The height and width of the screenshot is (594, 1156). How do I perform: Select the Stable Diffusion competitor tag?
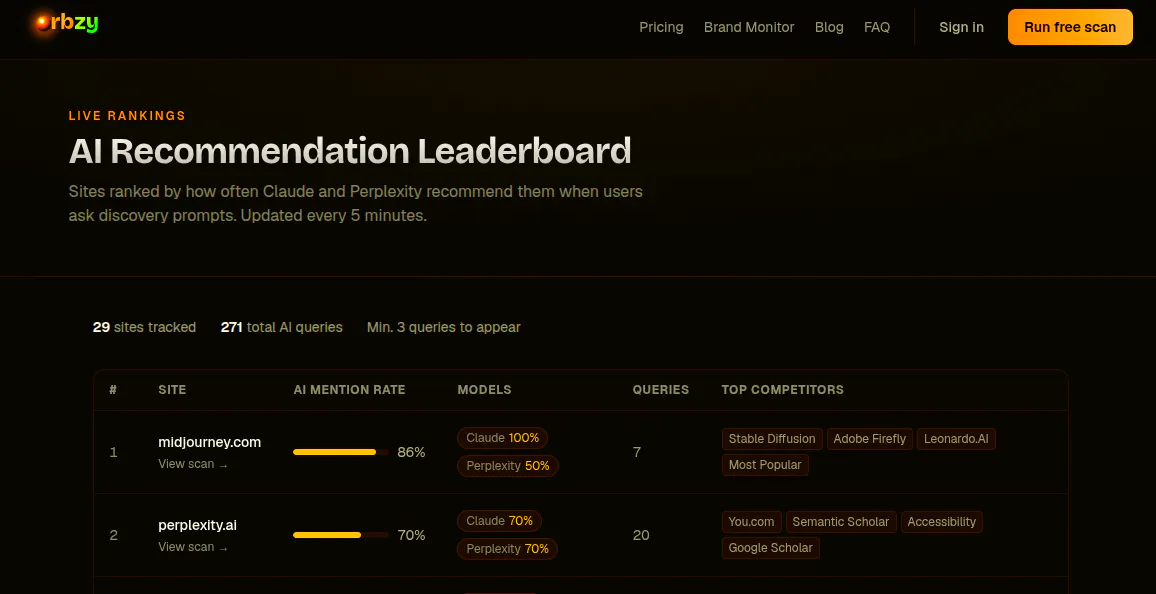pos(772,439)
